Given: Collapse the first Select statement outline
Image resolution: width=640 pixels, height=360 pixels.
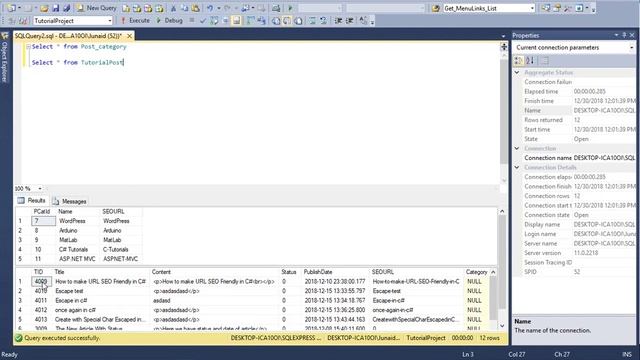Looking at the screenshot, I should point(29,47).
